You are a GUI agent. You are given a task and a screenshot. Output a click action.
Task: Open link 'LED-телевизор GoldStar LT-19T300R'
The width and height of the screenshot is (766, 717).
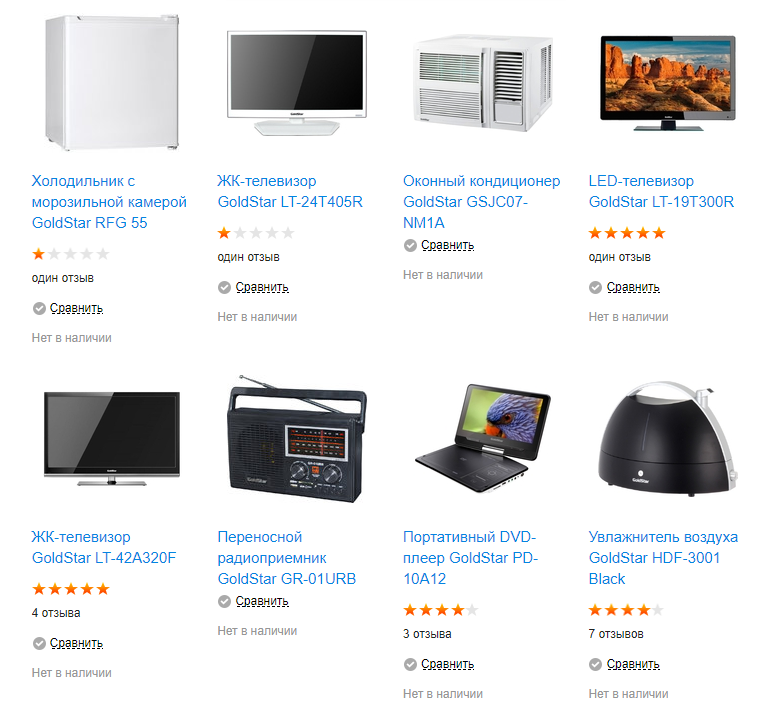tap(661, 191)
